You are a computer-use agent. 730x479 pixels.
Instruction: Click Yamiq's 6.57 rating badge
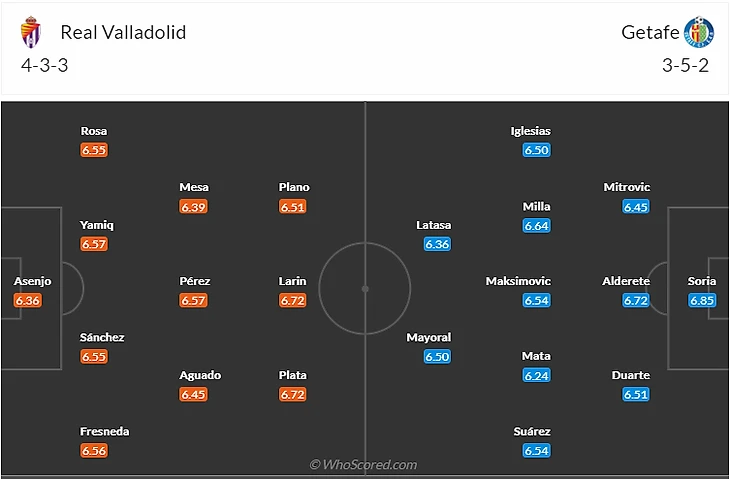(x=94, y=244)
